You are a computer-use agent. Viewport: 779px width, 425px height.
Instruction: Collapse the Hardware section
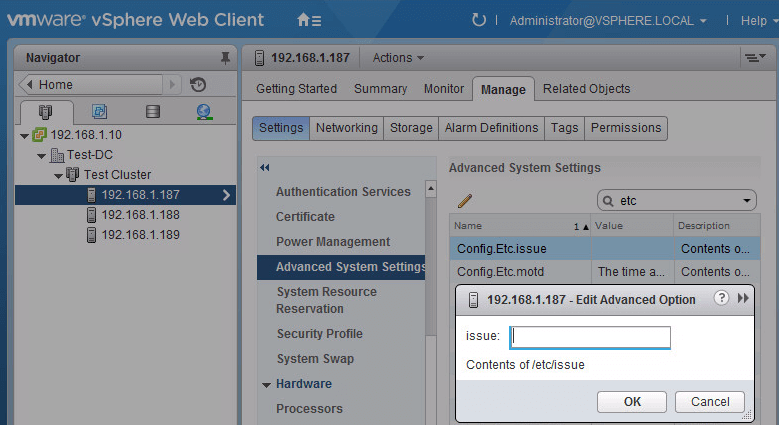tap(267, 384)
